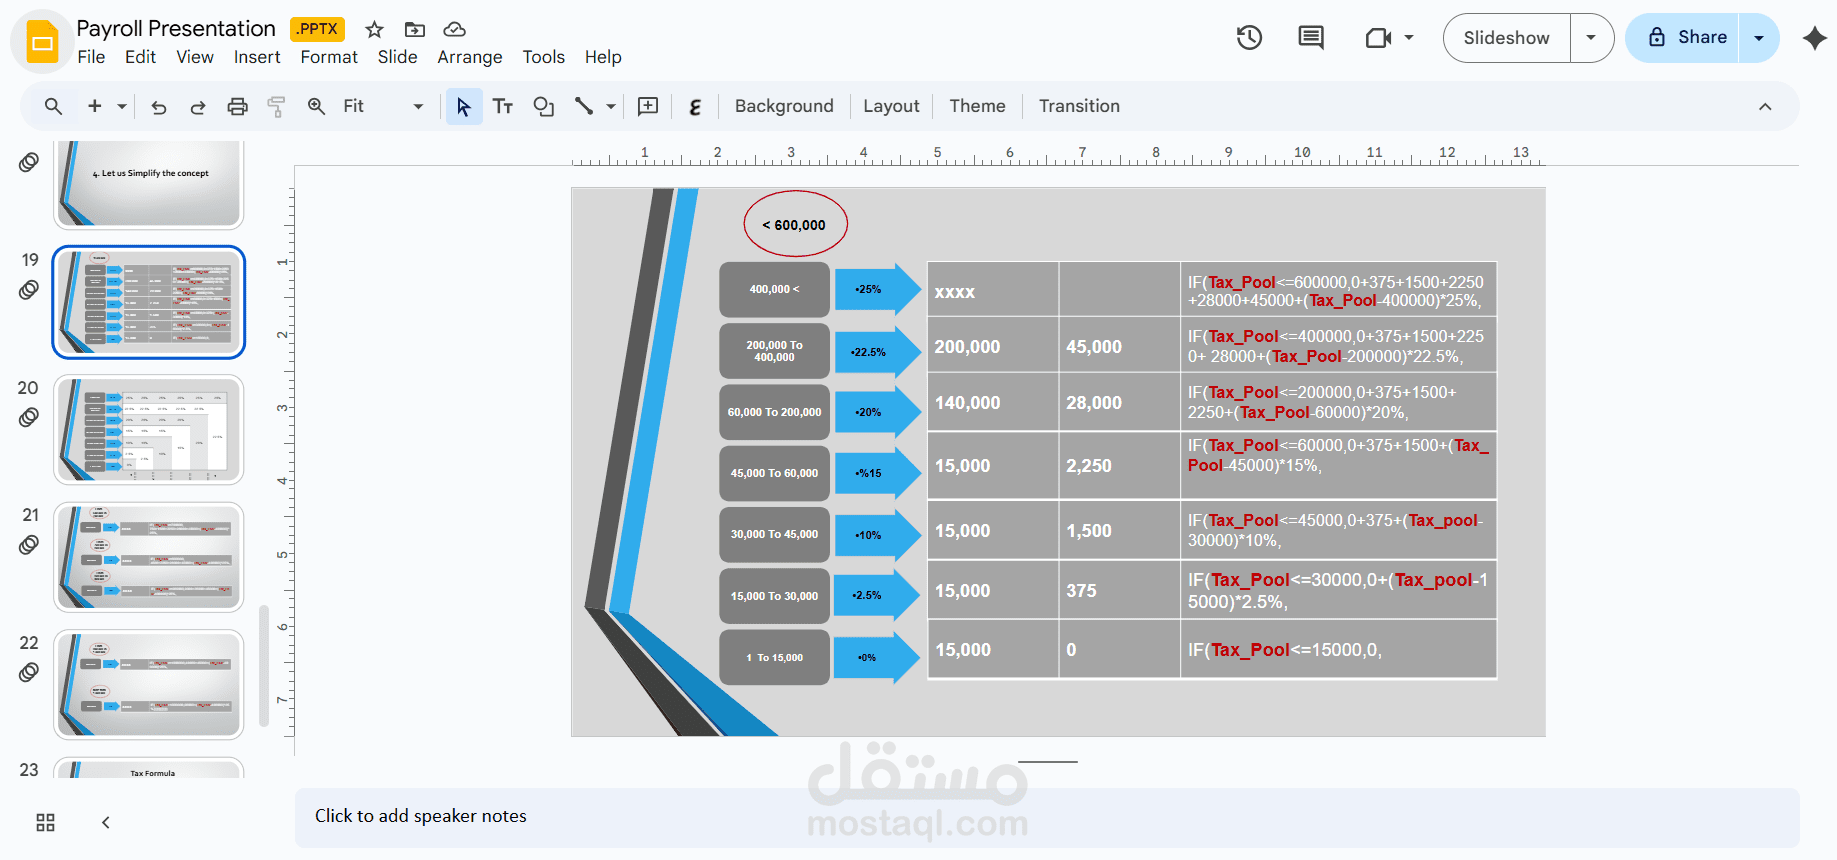Select slide 21 thumbnail
The width and height of the screenshot is (1837, 860).
pyautogui.click(x=149, y=557)
